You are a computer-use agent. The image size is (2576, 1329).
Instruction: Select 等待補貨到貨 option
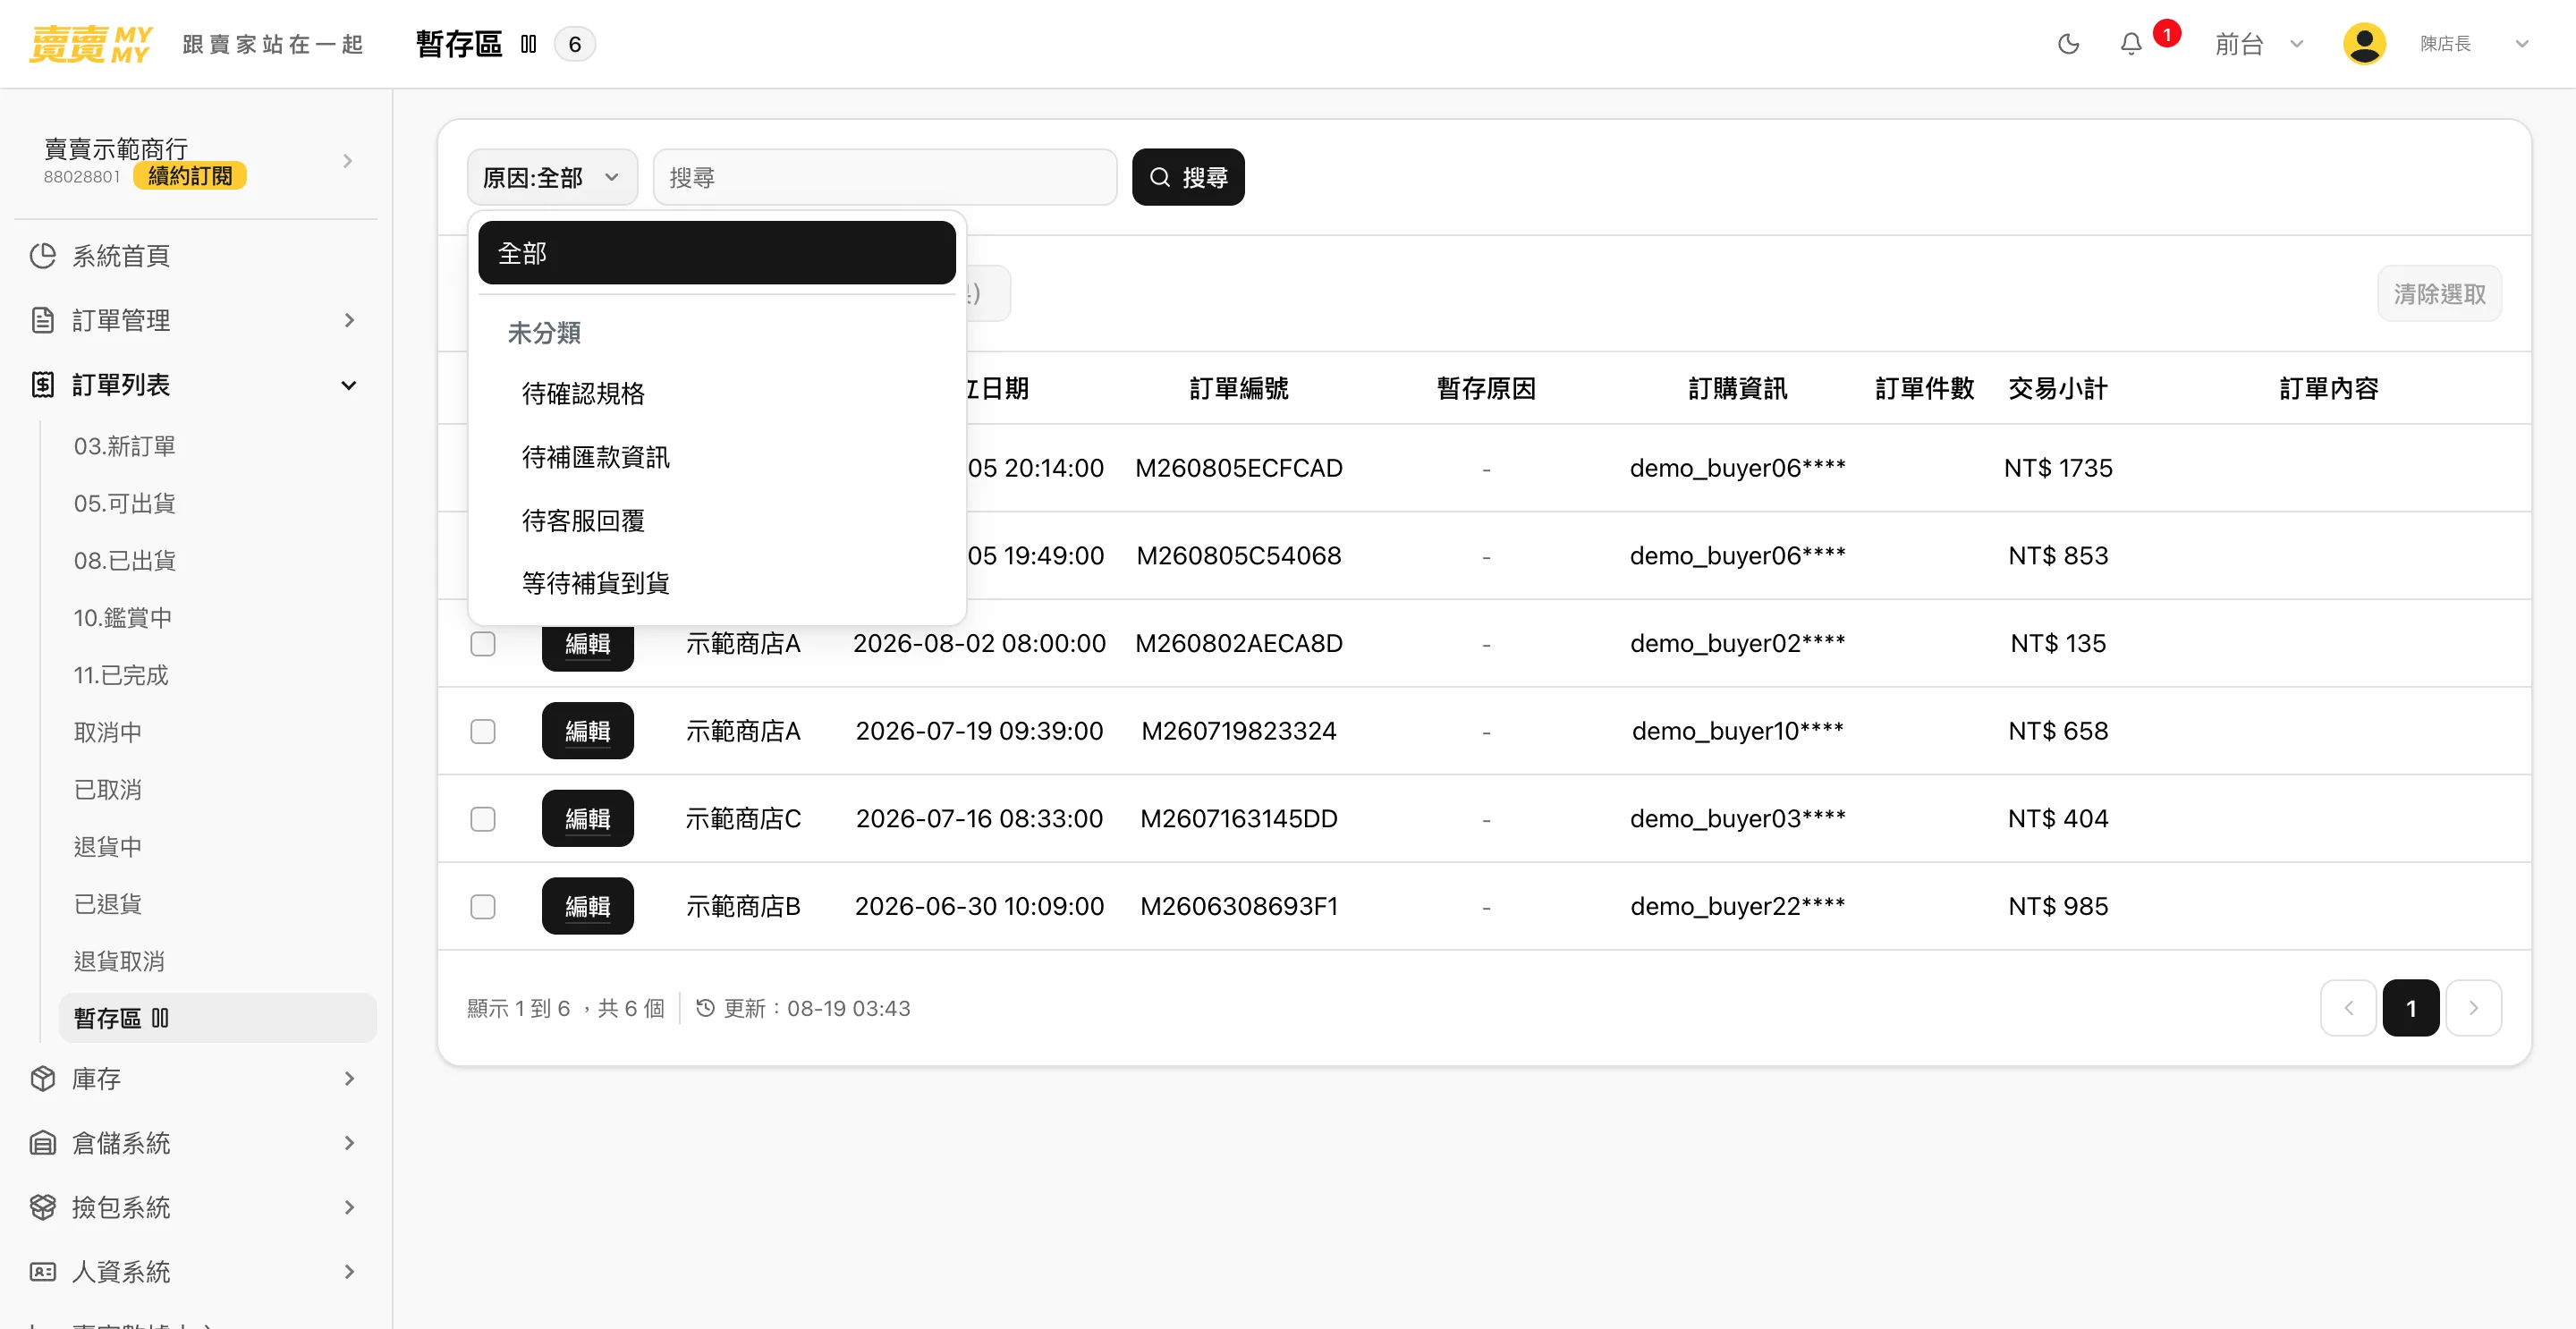coord(717,583)
